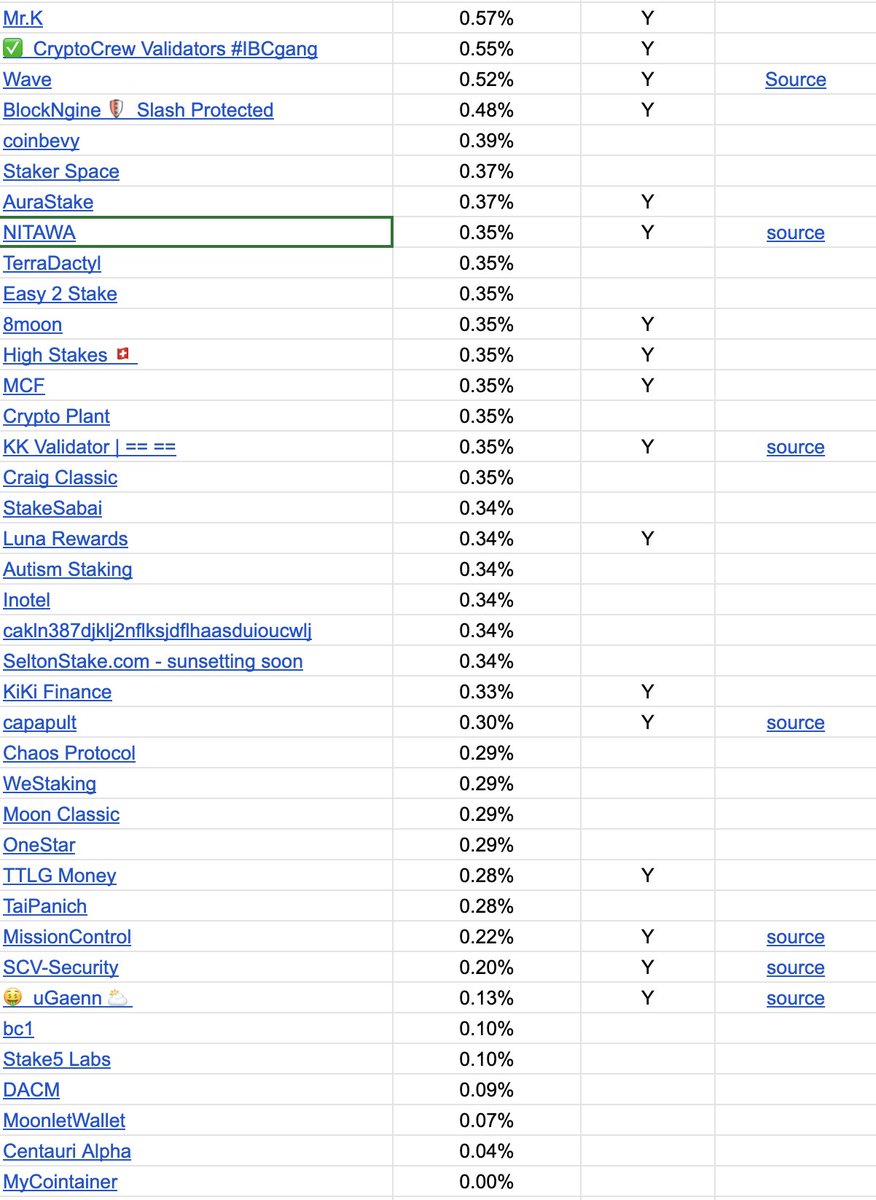Open source link in uGaenn row
The width and height of the screenshot is (876, 1200).
[795, 998]
